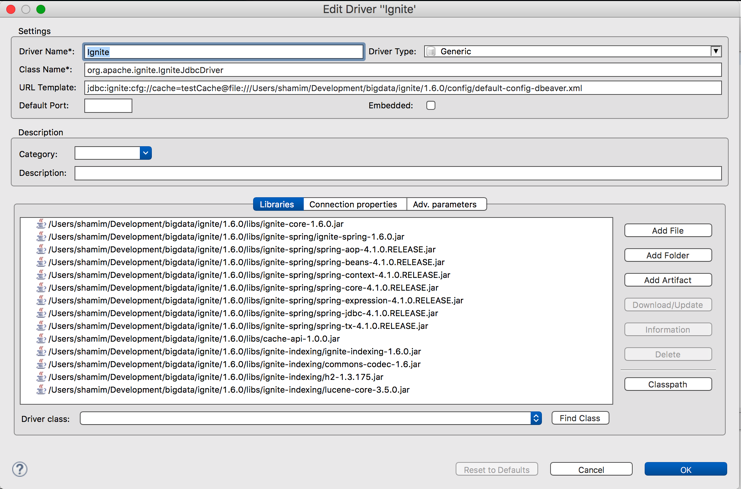The image size is (741, 489).
Task: Click the jar icon beside h2-1.3.175.jar
Action: 41,377
